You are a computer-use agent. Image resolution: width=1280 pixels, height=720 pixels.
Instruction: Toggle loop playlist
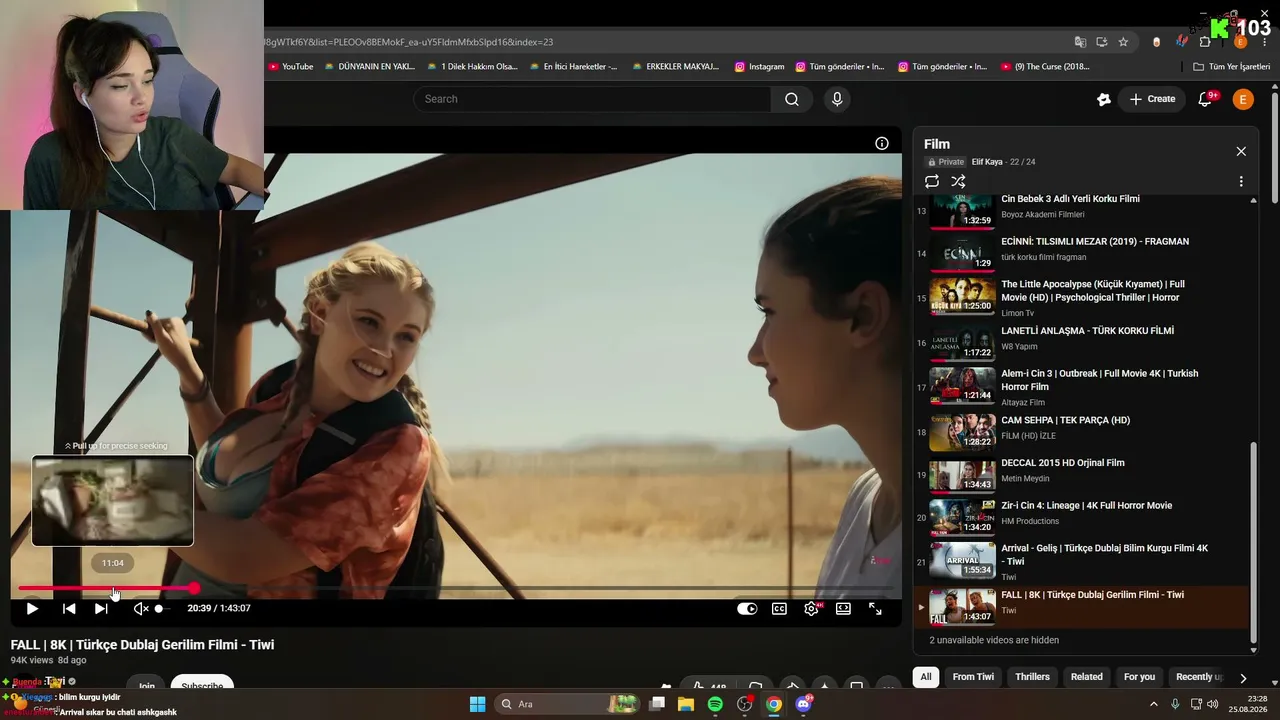pos(932,181)
